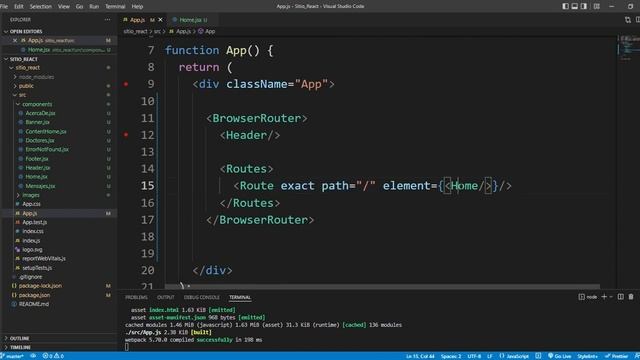The width and height of the screenshot is (640, 360).
Task: Open the Help menu
Action: click(x=137, y=7)
